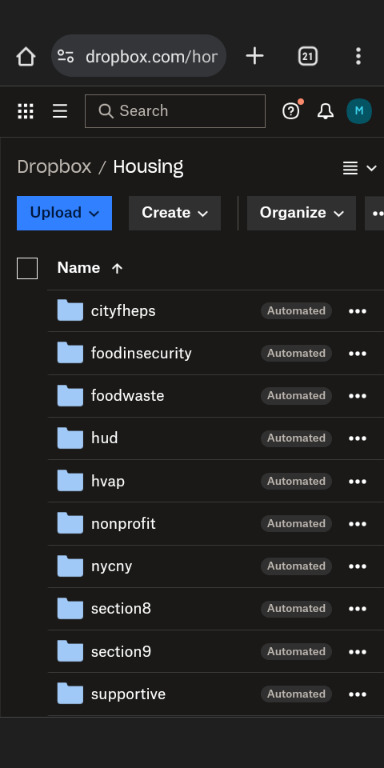Screen dimensions: 384x768
Task: Open the section9 folder icon
Action: pyautogui.click(x=70, y=651)
